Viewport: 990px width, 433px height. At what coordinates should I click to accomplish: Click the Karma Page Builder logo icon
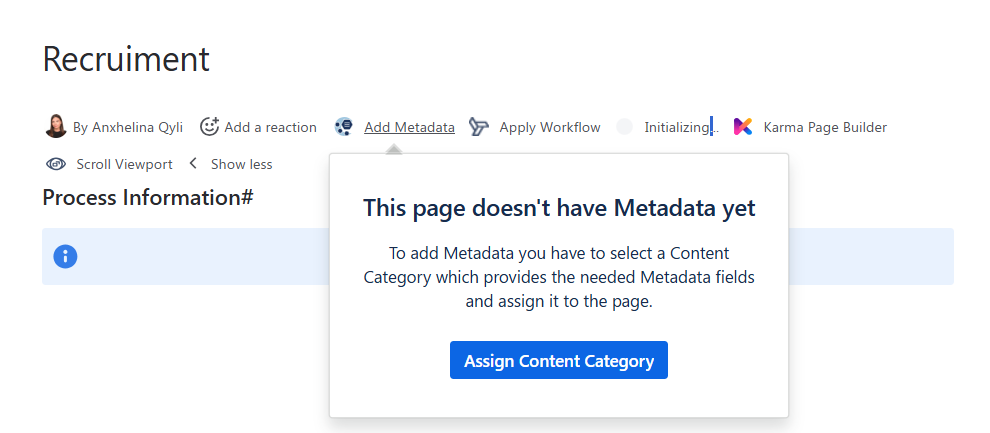tap(743, 127)
